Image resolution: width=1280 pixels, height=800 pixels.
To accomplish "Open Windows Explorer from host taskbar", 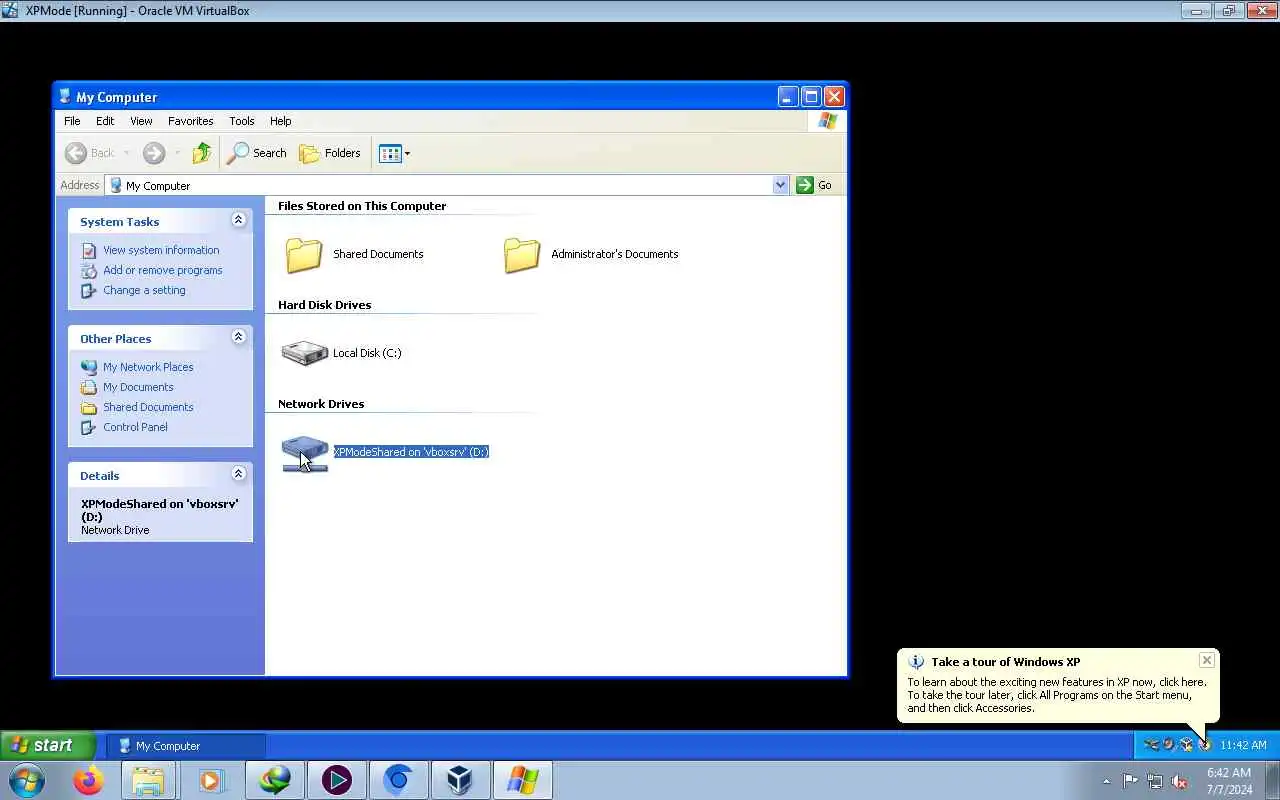I will point(148,780).
